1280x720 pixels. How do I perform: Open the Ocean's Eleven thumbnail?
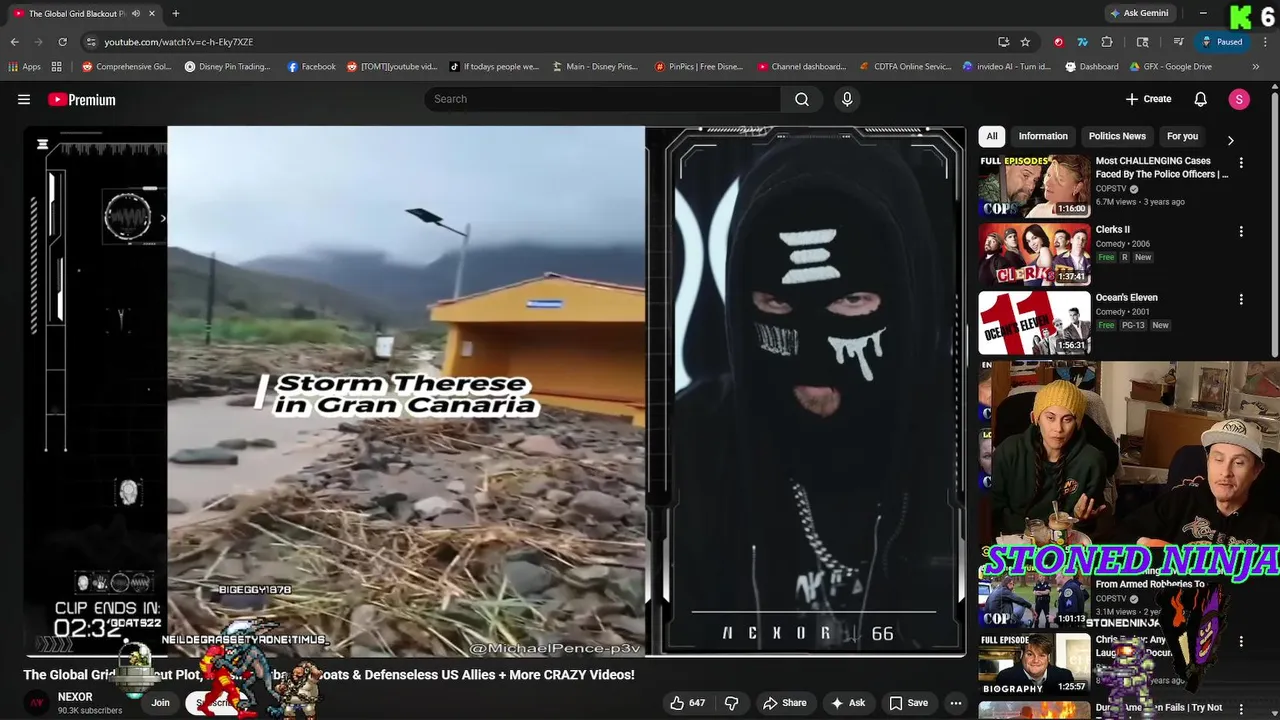coord(1034,322)
